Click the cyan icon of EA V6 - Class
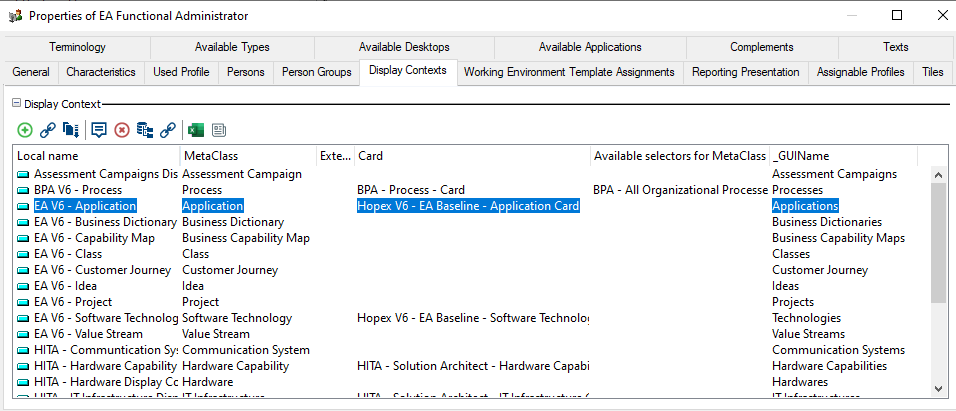The width and height of the screenshot is (956, 411). [x=23, y=254]
